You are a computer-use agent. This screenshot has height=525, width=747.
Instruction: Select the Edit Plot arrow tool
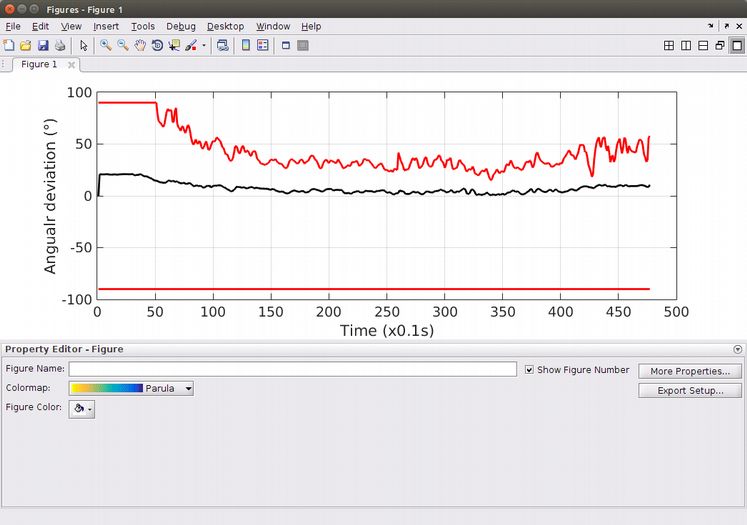[x=84, y=45]
